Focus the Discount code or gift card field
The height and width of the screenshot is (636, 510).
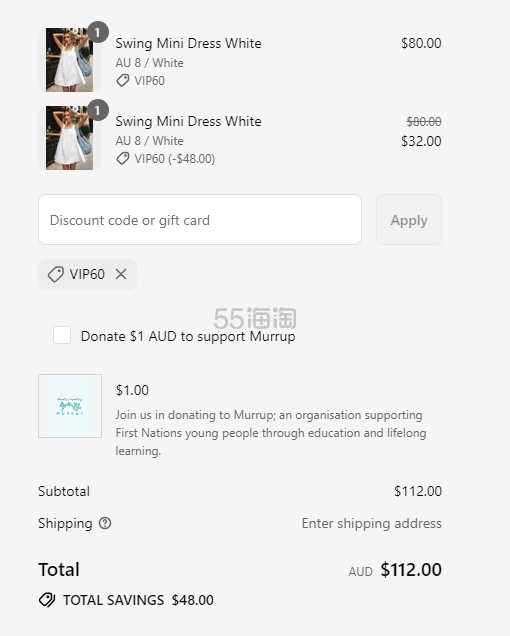click(200, 219)
